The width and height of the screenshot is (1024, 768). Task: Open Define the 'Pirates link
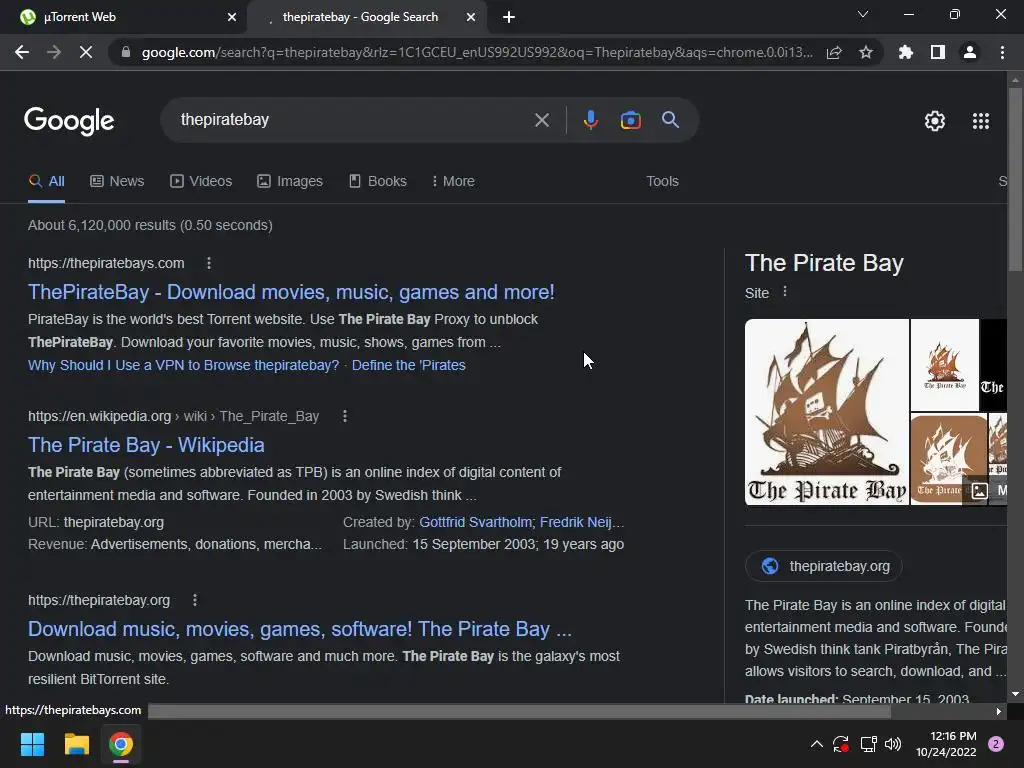[409, 365]
